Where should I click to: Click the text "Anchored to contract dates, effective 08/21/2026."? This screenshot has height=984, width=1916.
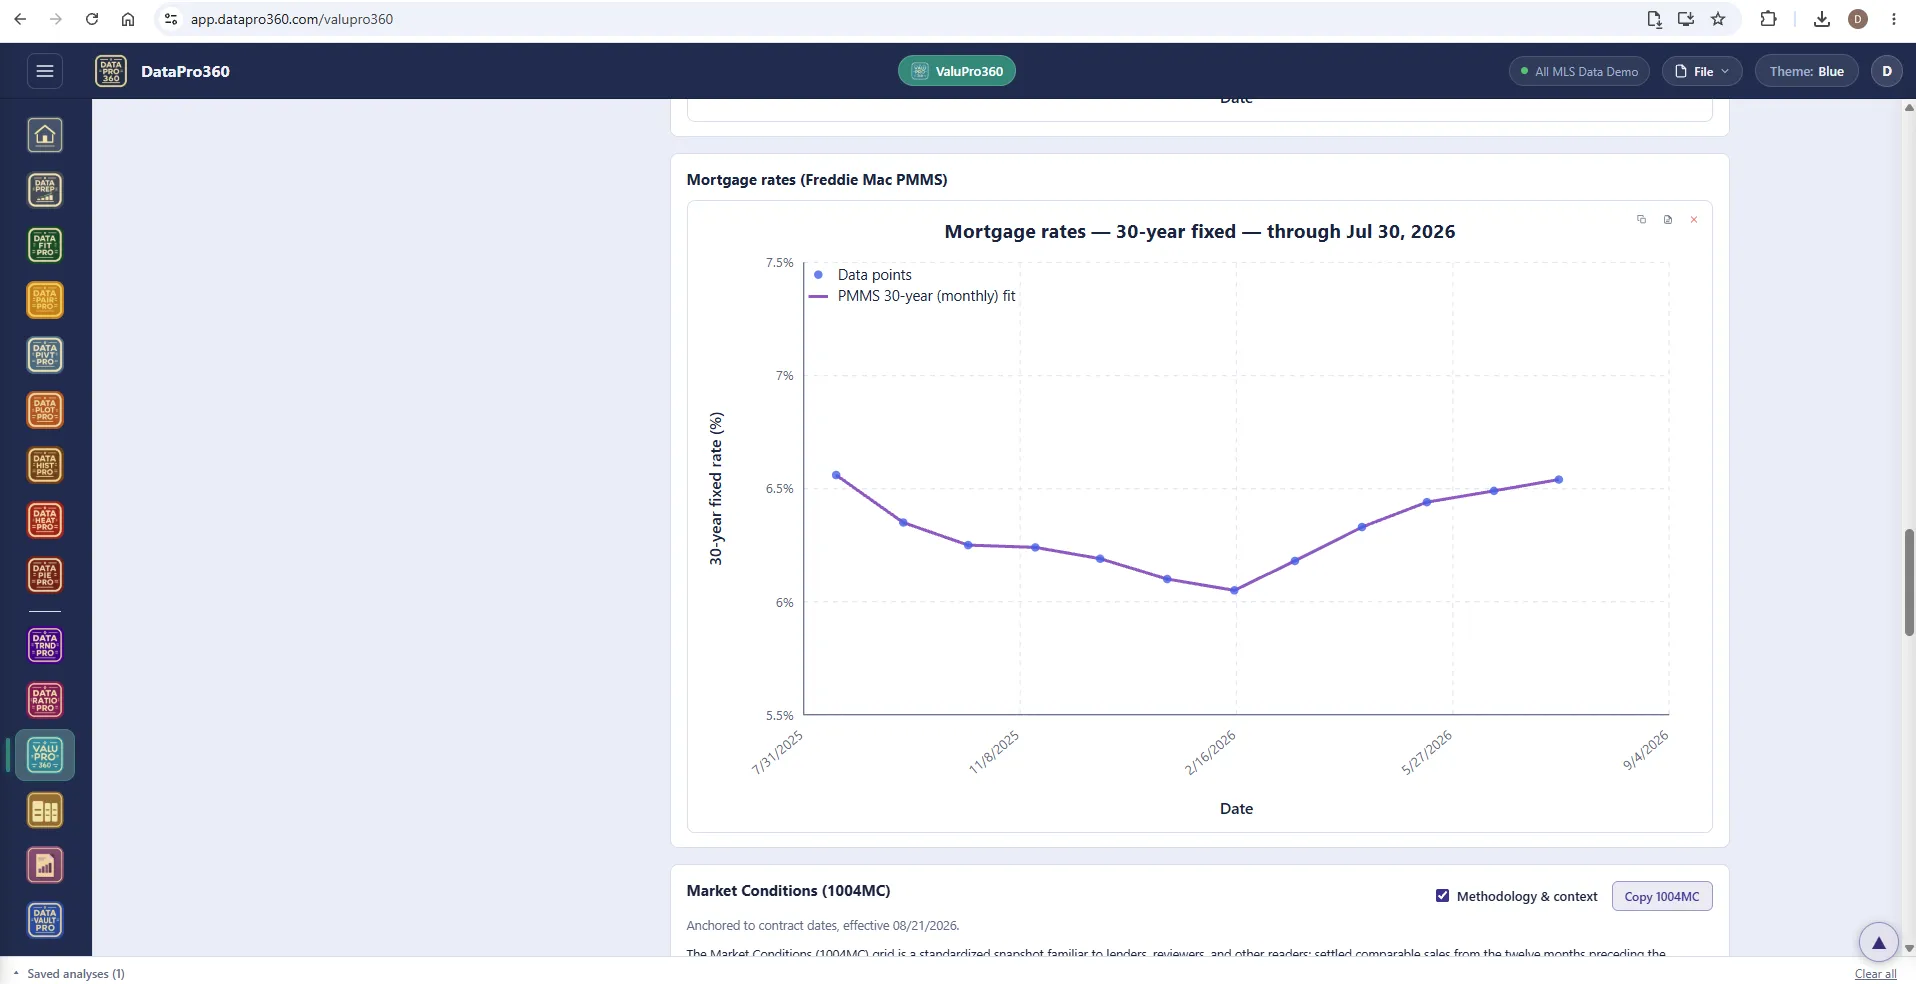coord(822,926)
